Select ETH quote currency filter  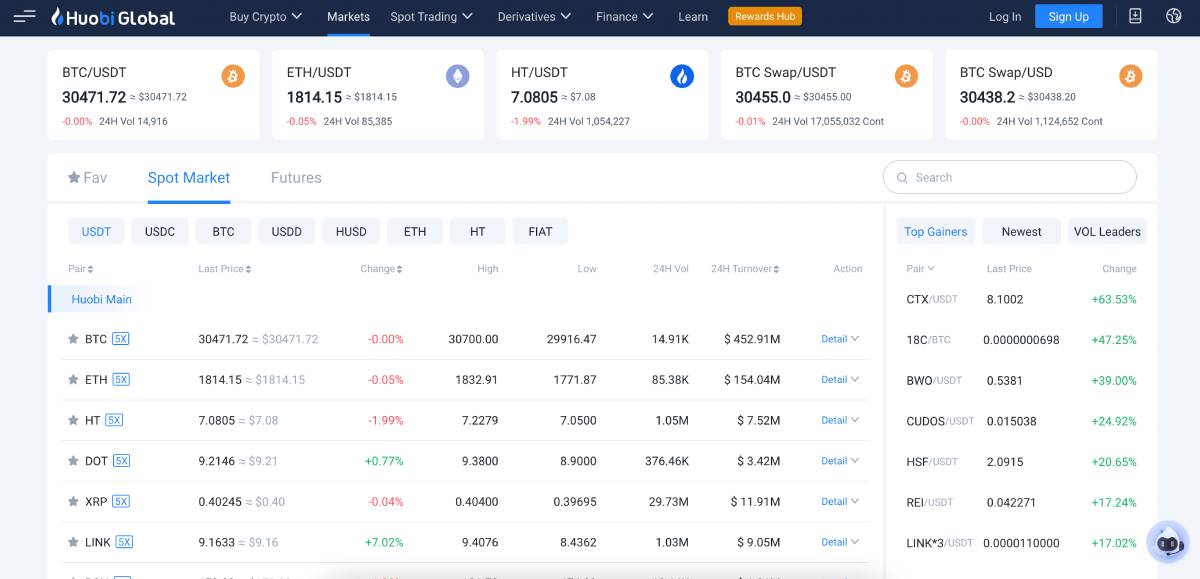(x=415, y=231)
